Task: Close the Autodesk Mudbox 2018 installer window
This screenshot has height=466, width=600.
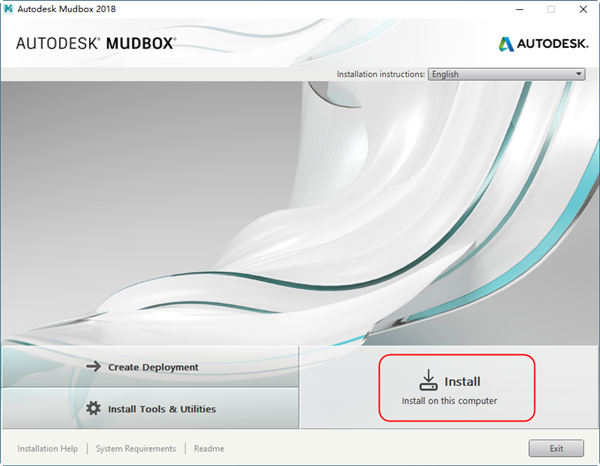Action: (583, 9)
